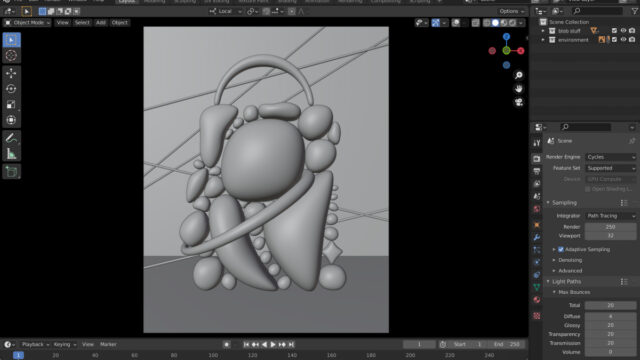Image resolution: width=640 pixels, height=360 pixels.
Task: Open the Output properties tab
Action: (x=537, y=171)
